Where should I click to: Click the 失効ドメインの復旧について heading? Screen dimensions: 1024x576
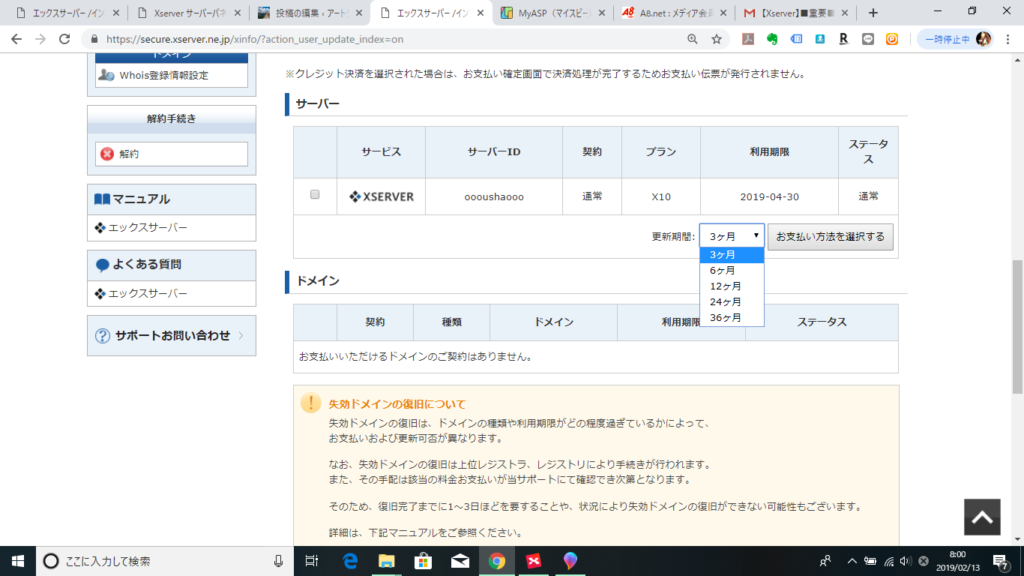click(x=397, y=404)
